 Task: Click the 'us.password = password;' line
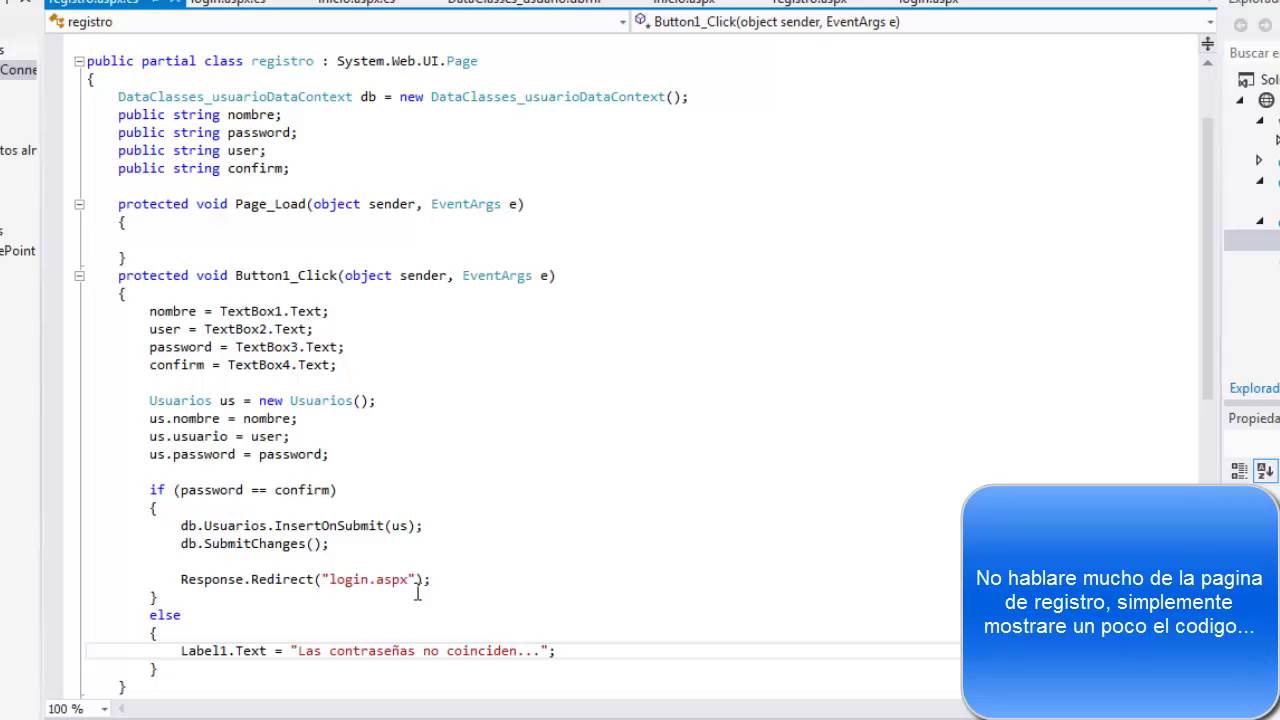pyautogui.click(x=239, y=455)
